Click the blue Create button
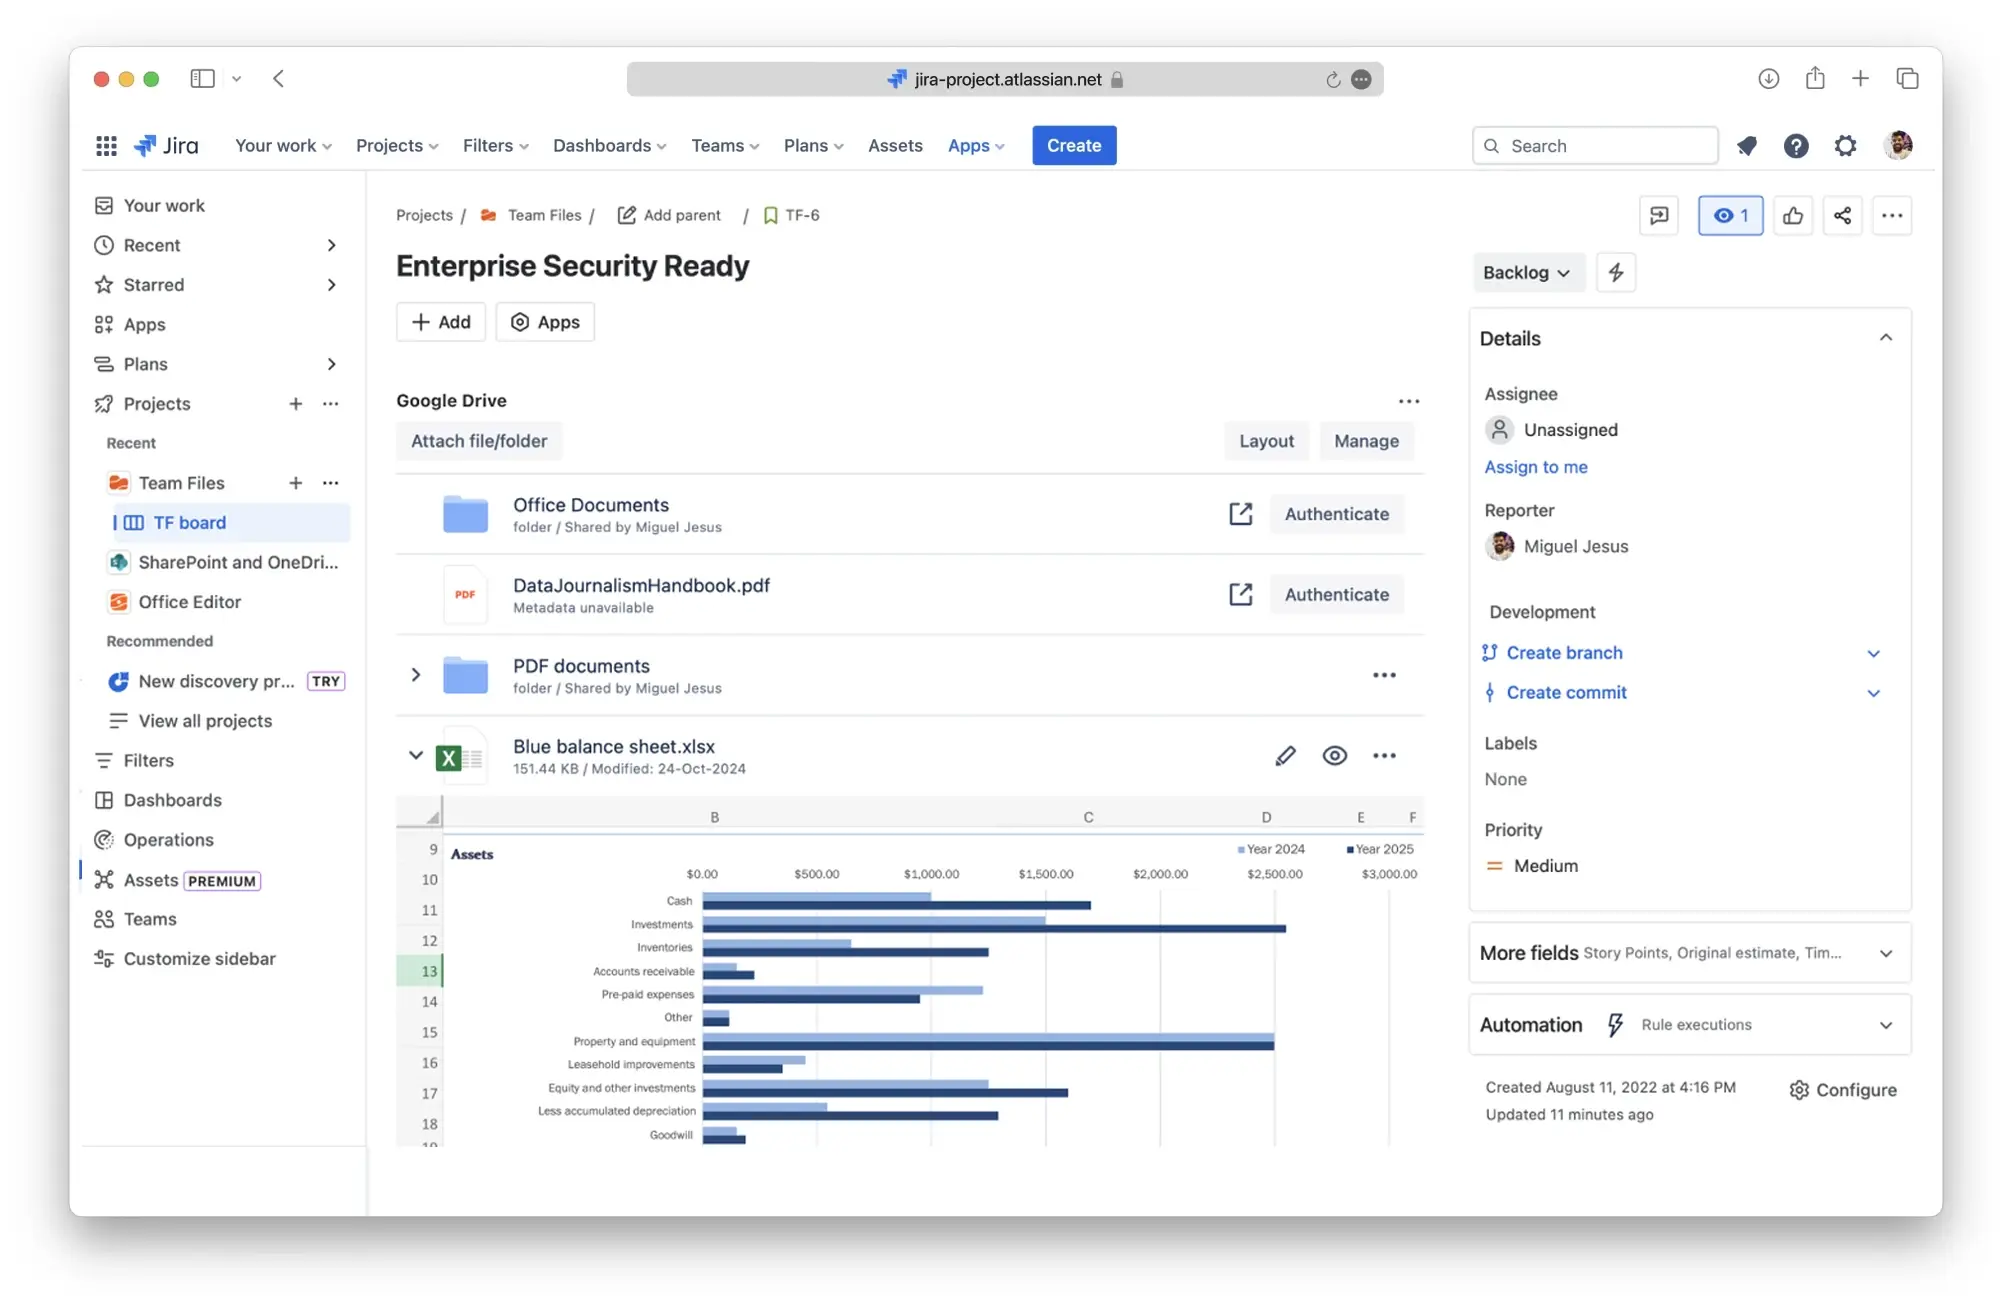The height and width of the screenshot is (1308, 2012). point(1074,146)
